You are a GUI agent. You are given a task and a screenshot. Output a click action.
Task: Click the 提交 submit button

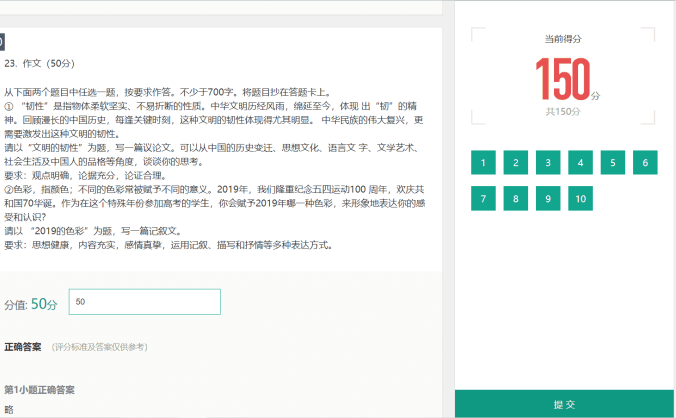pyautogui.click(x=564, y=404)
